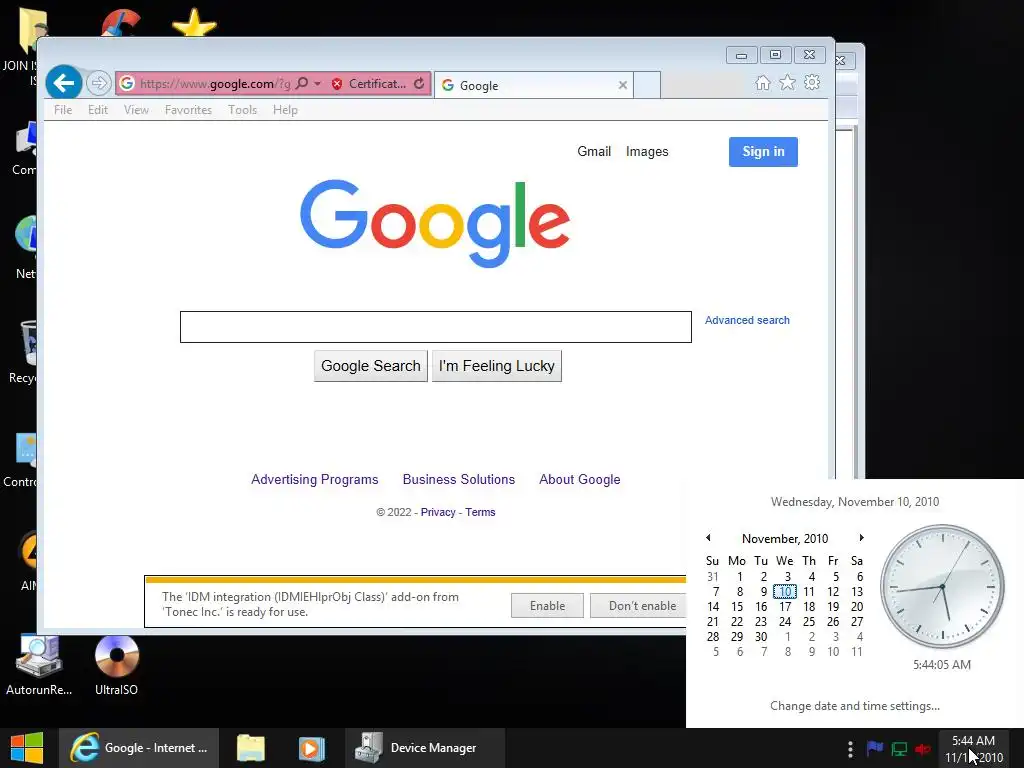Select November 25 in the calendar
Image resolution: width=1024 pixels, height=768 pixels.
(808, 622)
